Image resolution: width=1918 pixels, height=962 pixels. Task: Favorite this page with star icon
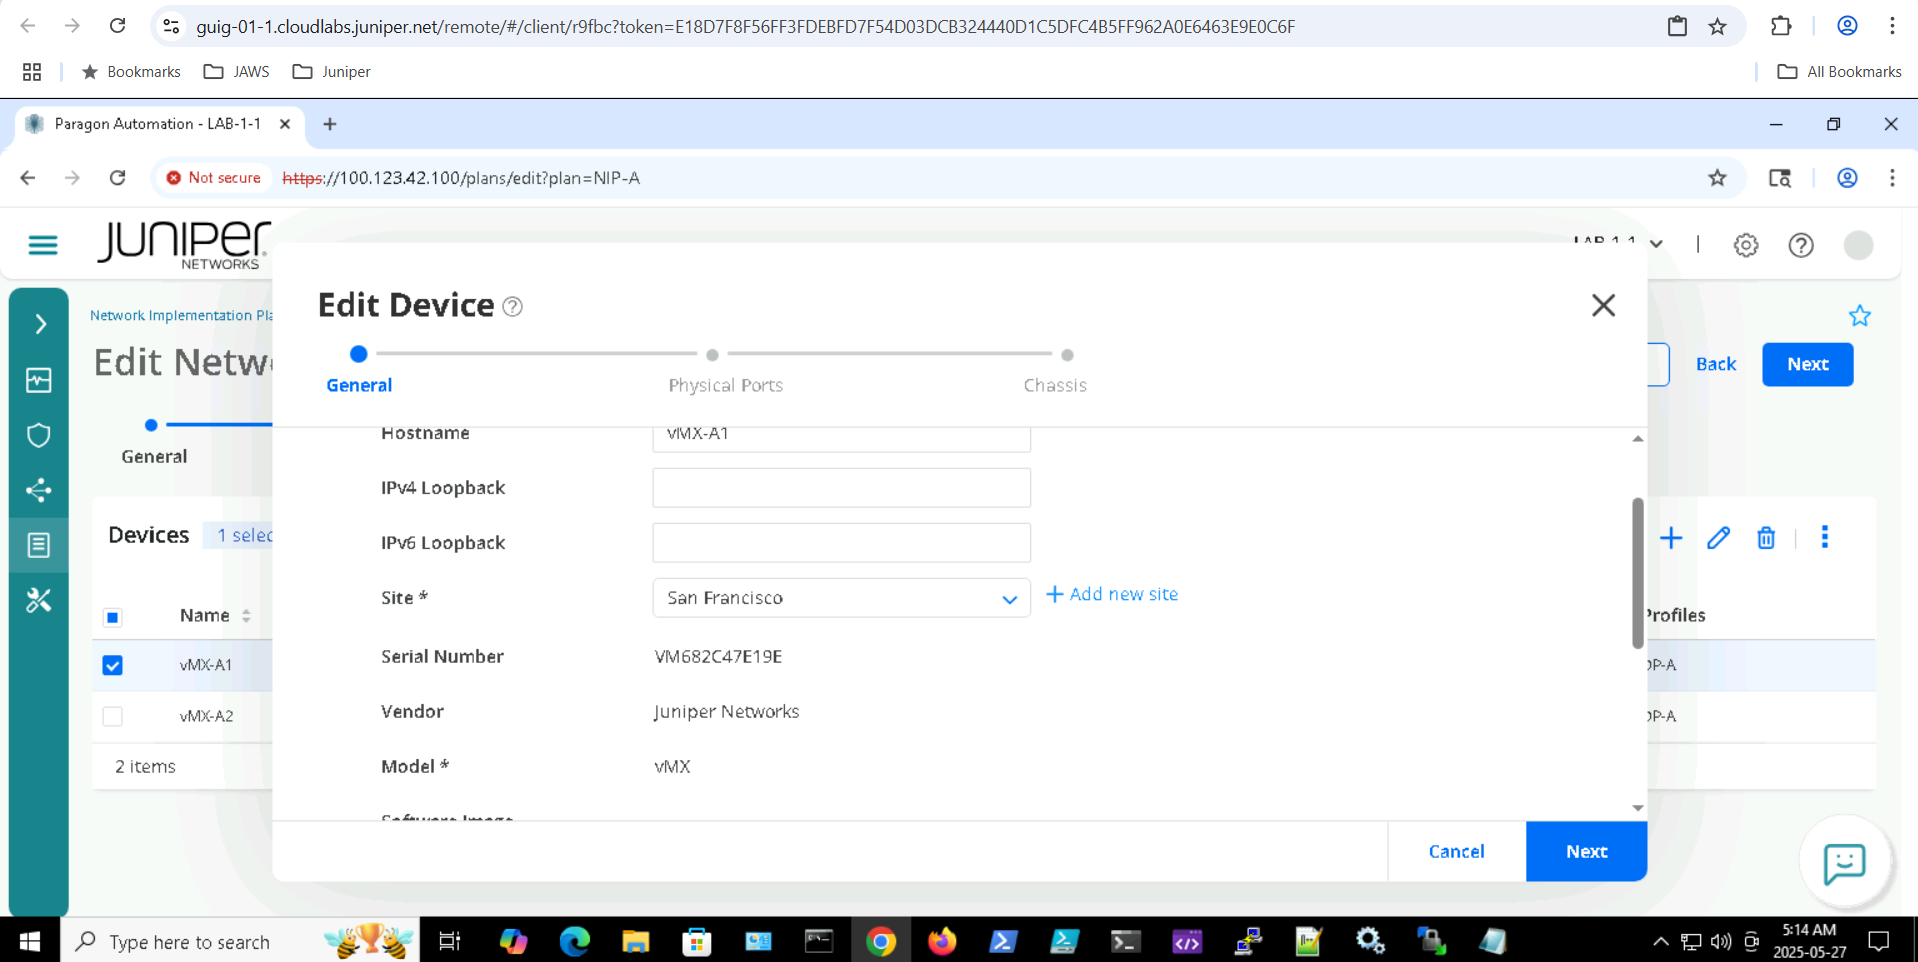tap(1859, 316)
